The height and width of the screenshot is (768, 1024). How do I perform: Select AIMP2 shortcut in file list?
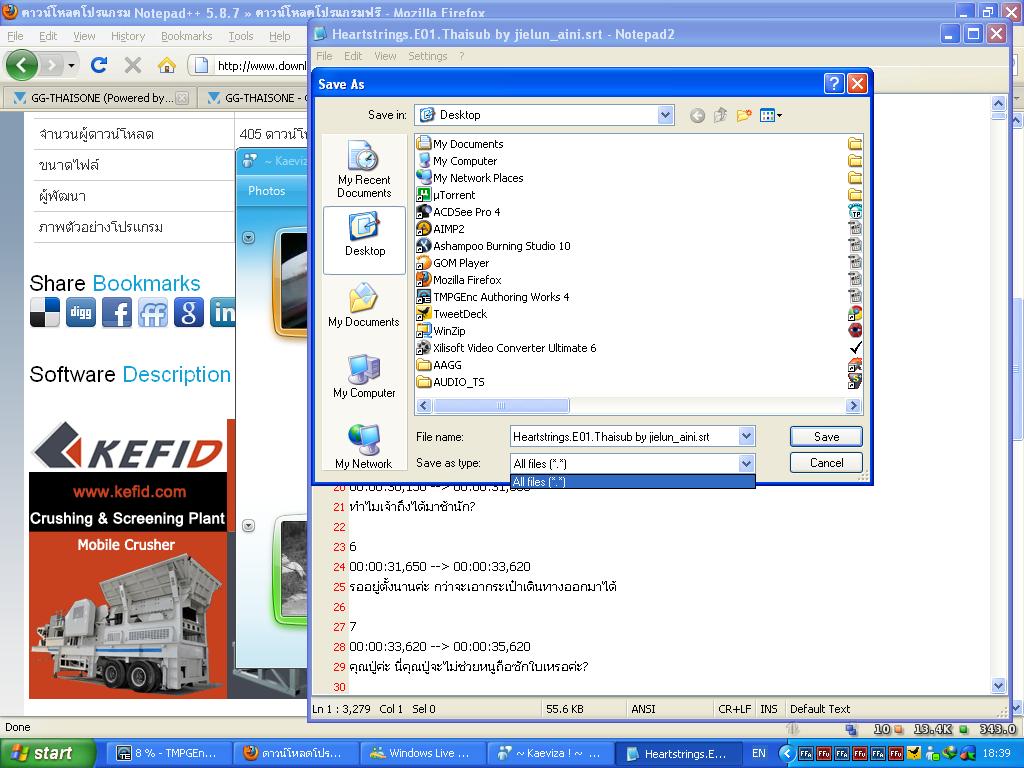point(441,229)
